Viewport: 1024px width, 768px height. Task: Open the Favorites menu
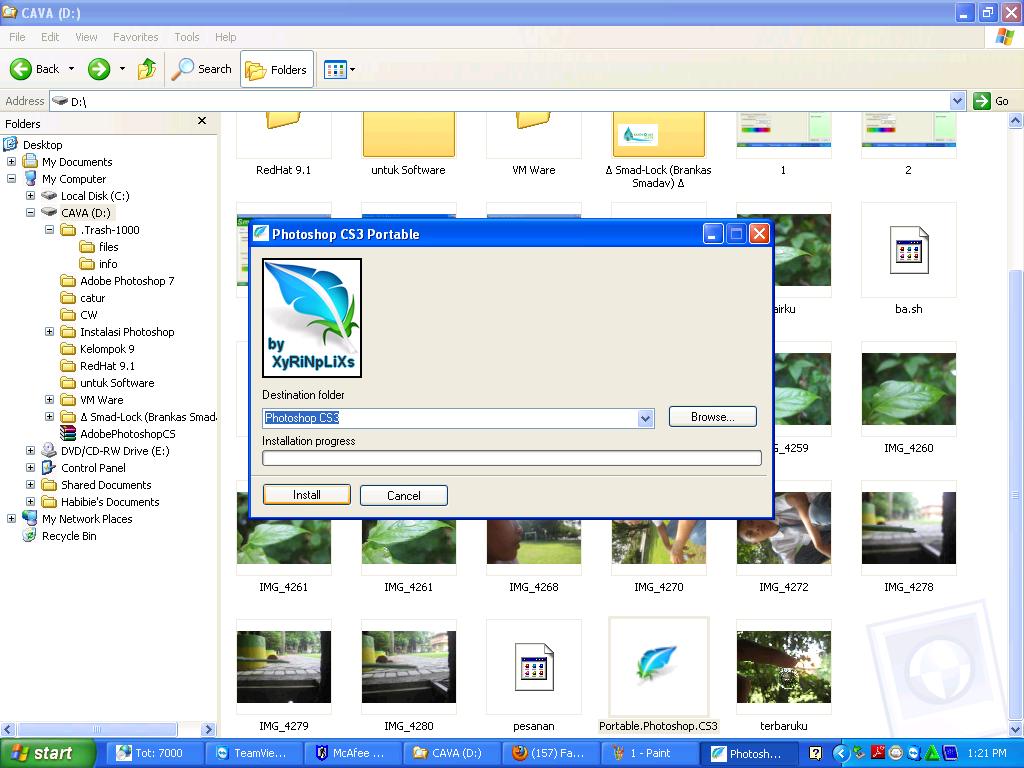coord(136,37)
